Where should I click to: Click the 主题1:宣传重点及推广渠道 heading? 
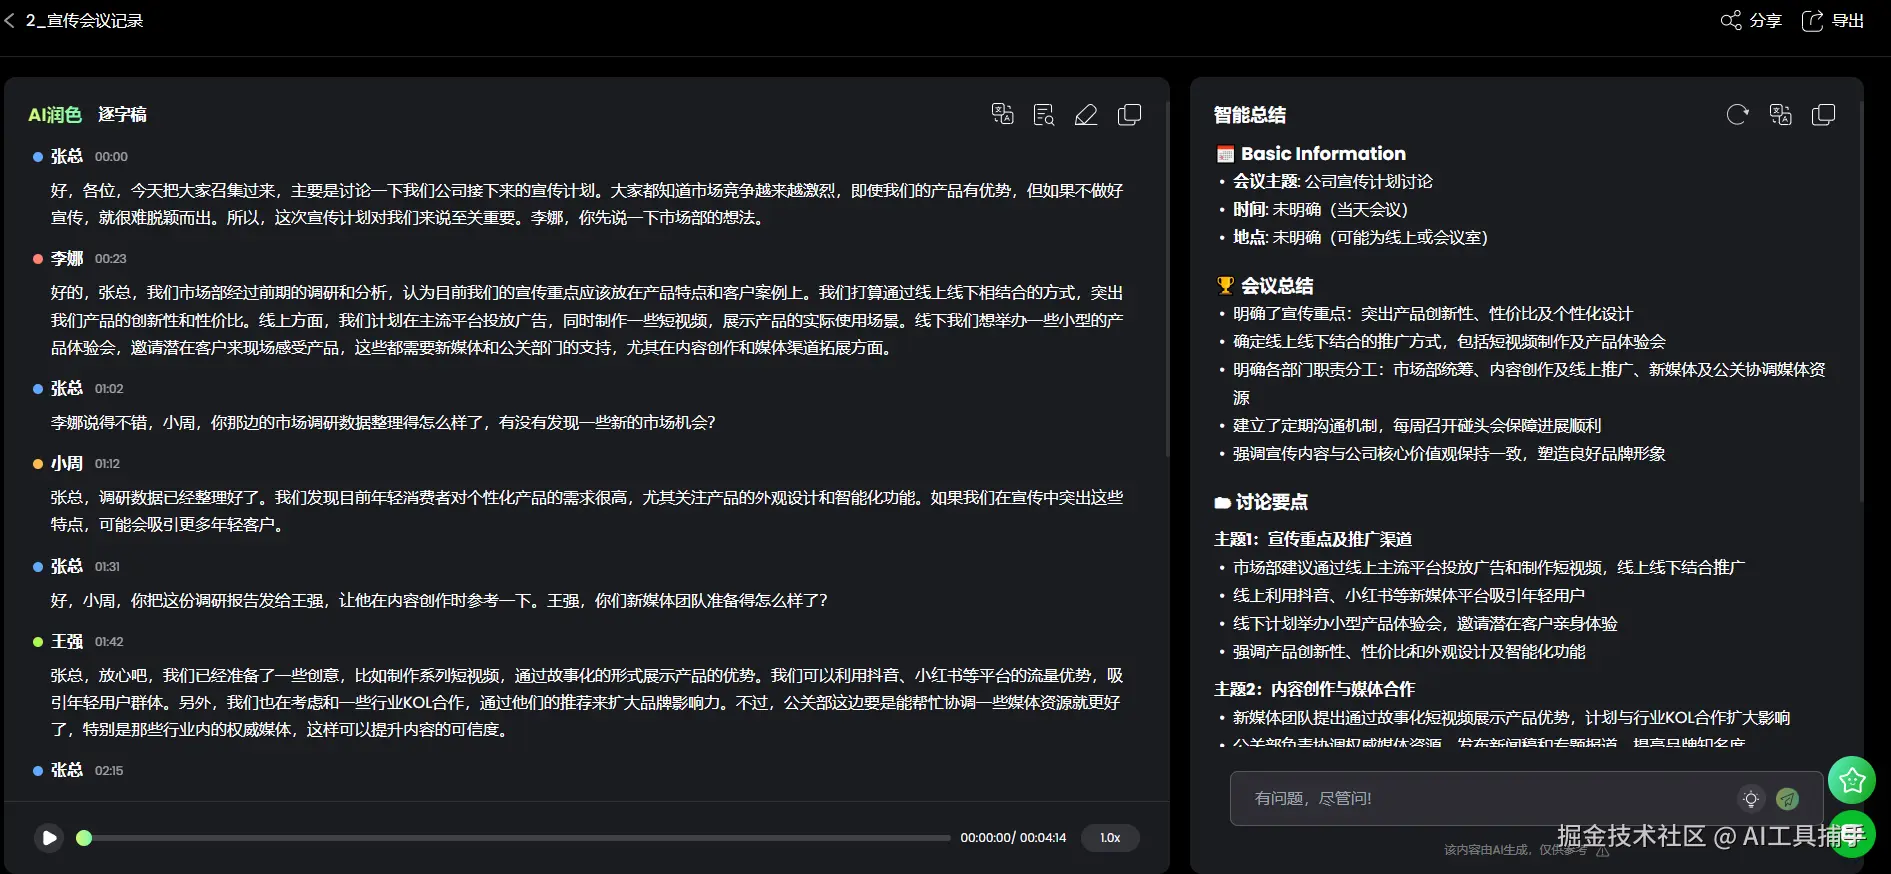1313,539
